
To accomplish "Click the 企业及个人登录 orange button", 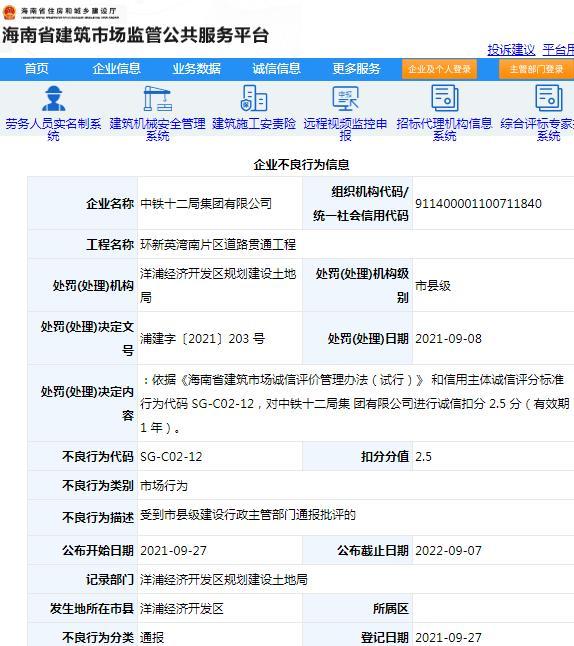I will [x=439, y=69].
